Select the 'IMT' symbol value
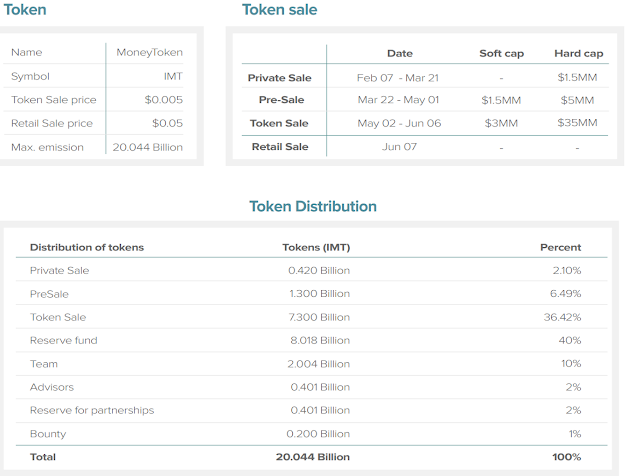The image size is (633, 476). tap(173, 76)
